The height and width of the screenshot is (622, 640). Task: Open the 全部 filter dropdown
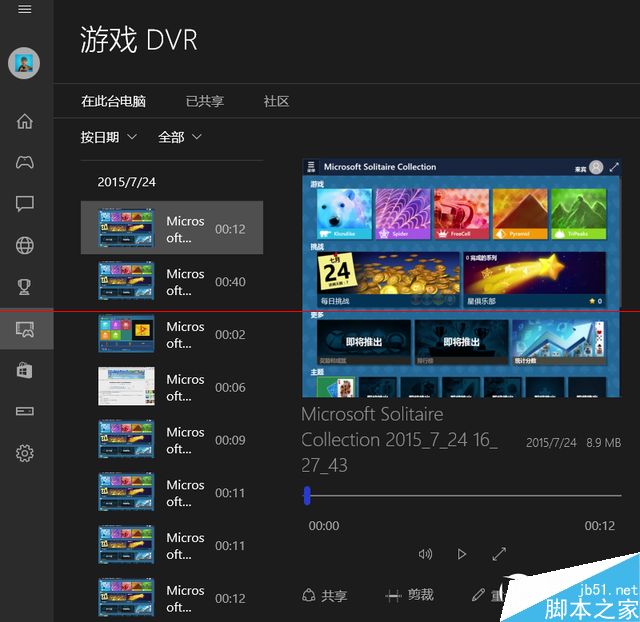pos(180,137)
